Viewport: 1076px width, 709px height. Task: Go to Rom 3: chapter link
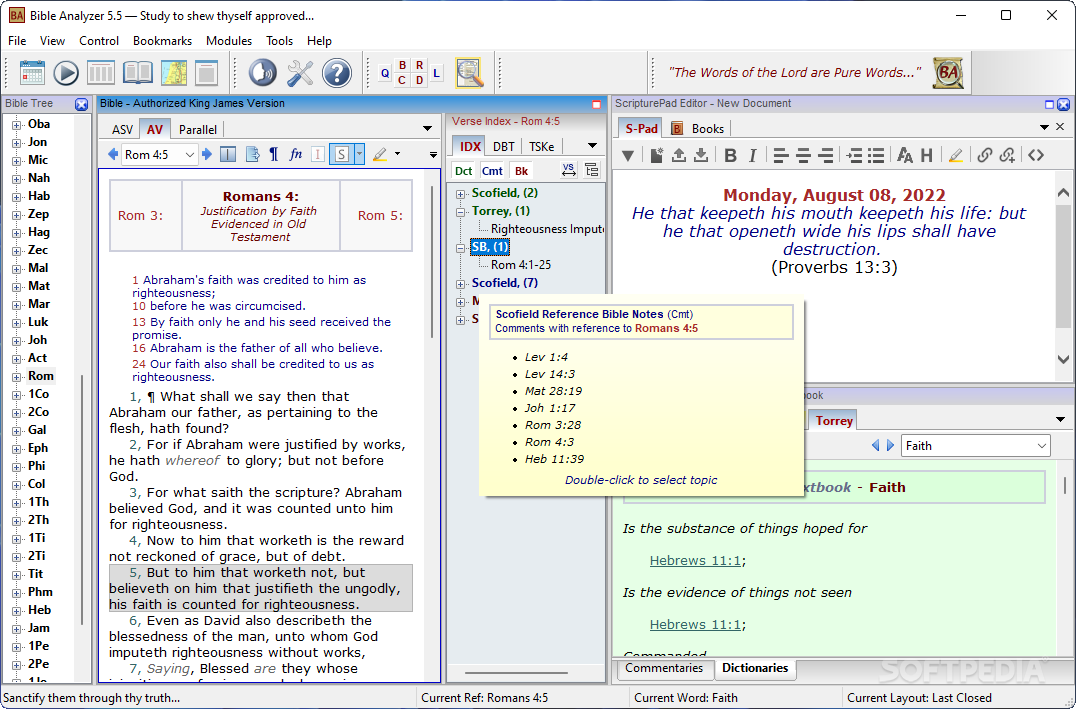[141, 216]
